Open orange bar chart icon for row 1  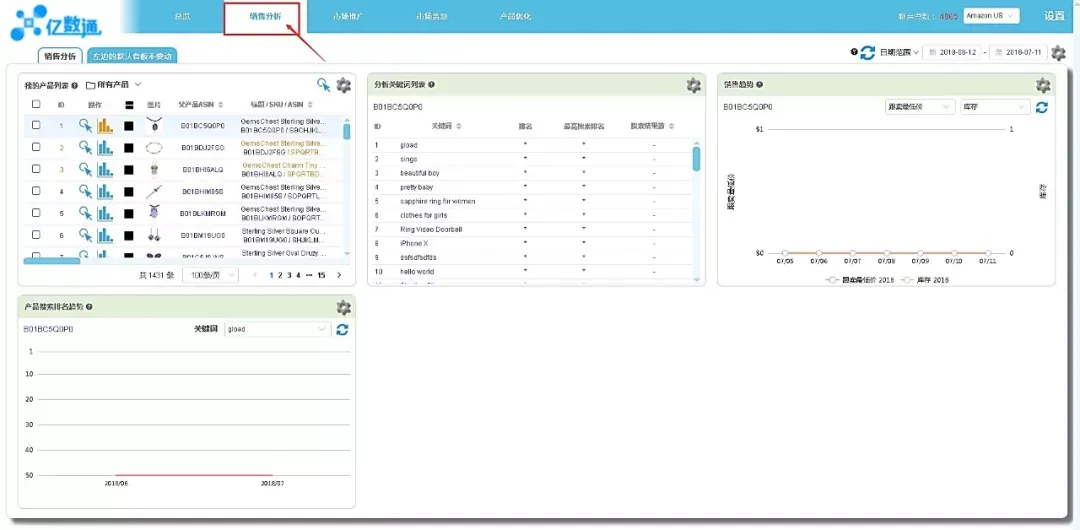[105, 125]
